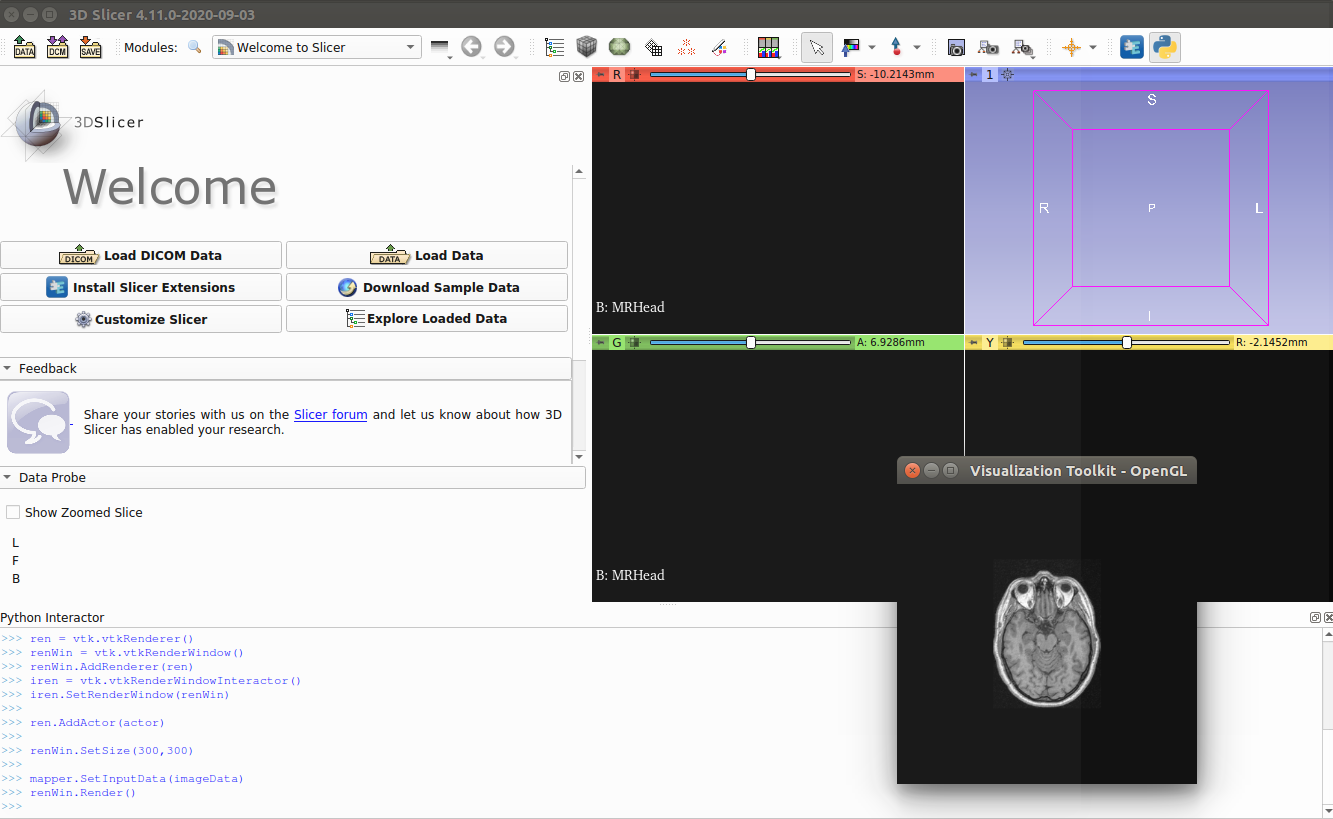Click the scene view capture icon
This screenshot has height=819, width=1333.
coord(989,47)
